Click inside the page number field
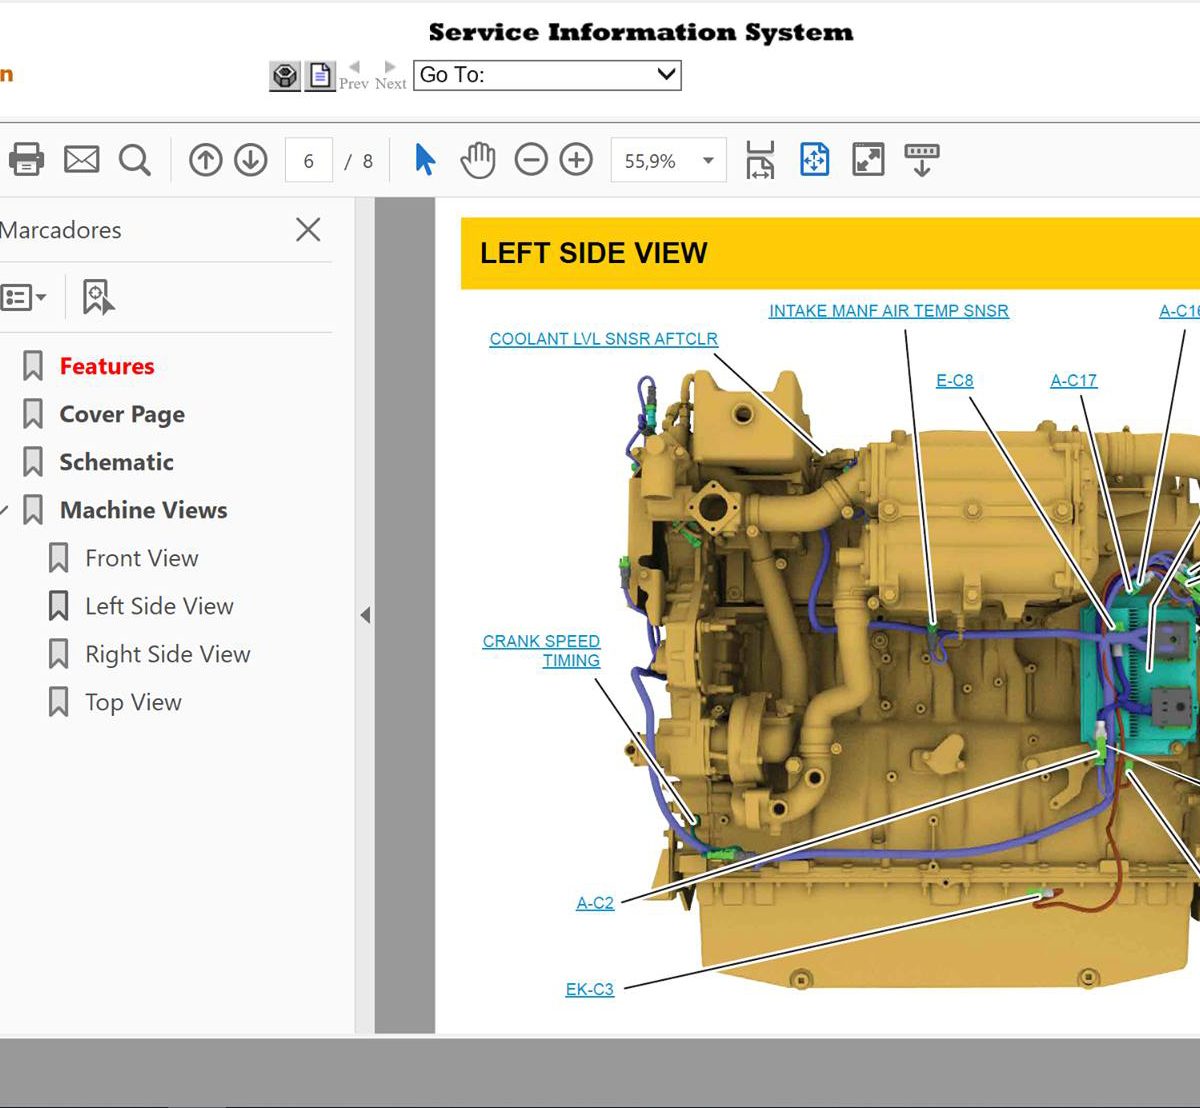The height and width of the screenshot is (1108, 1200). (308, 159)
